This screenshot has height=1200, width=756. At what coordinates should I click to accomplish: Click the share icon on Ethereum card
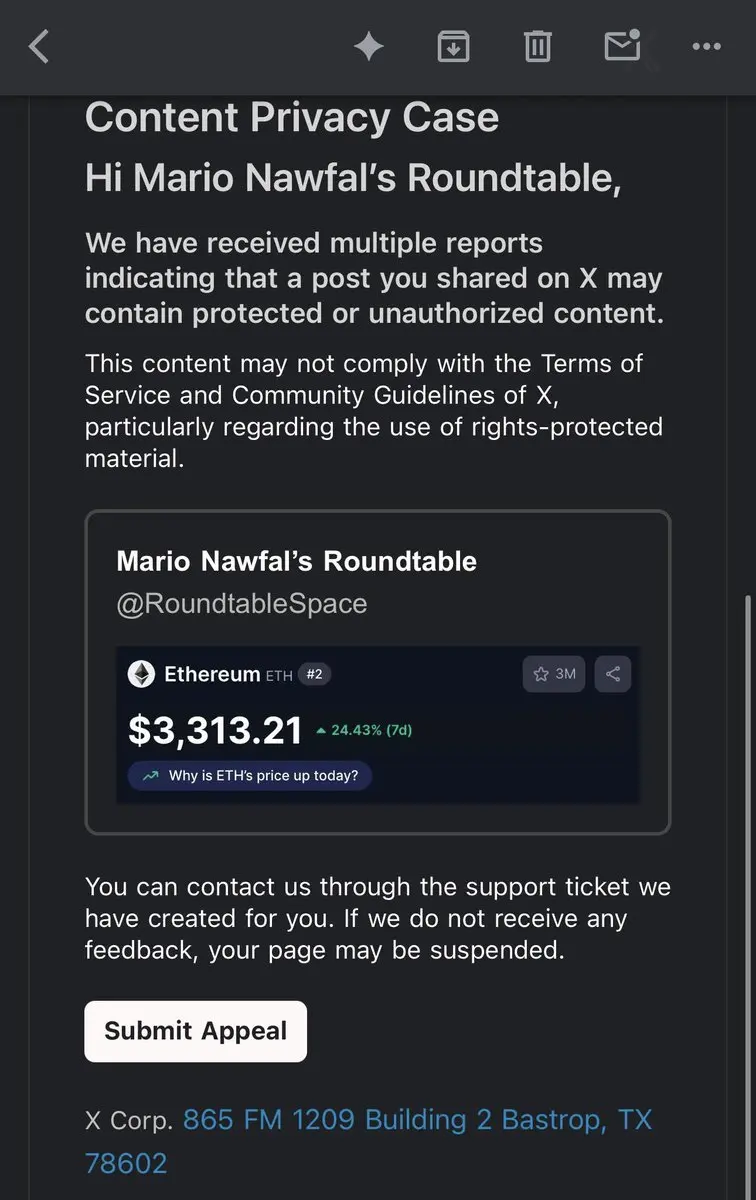pyautogui.click(x=613, y=674)
